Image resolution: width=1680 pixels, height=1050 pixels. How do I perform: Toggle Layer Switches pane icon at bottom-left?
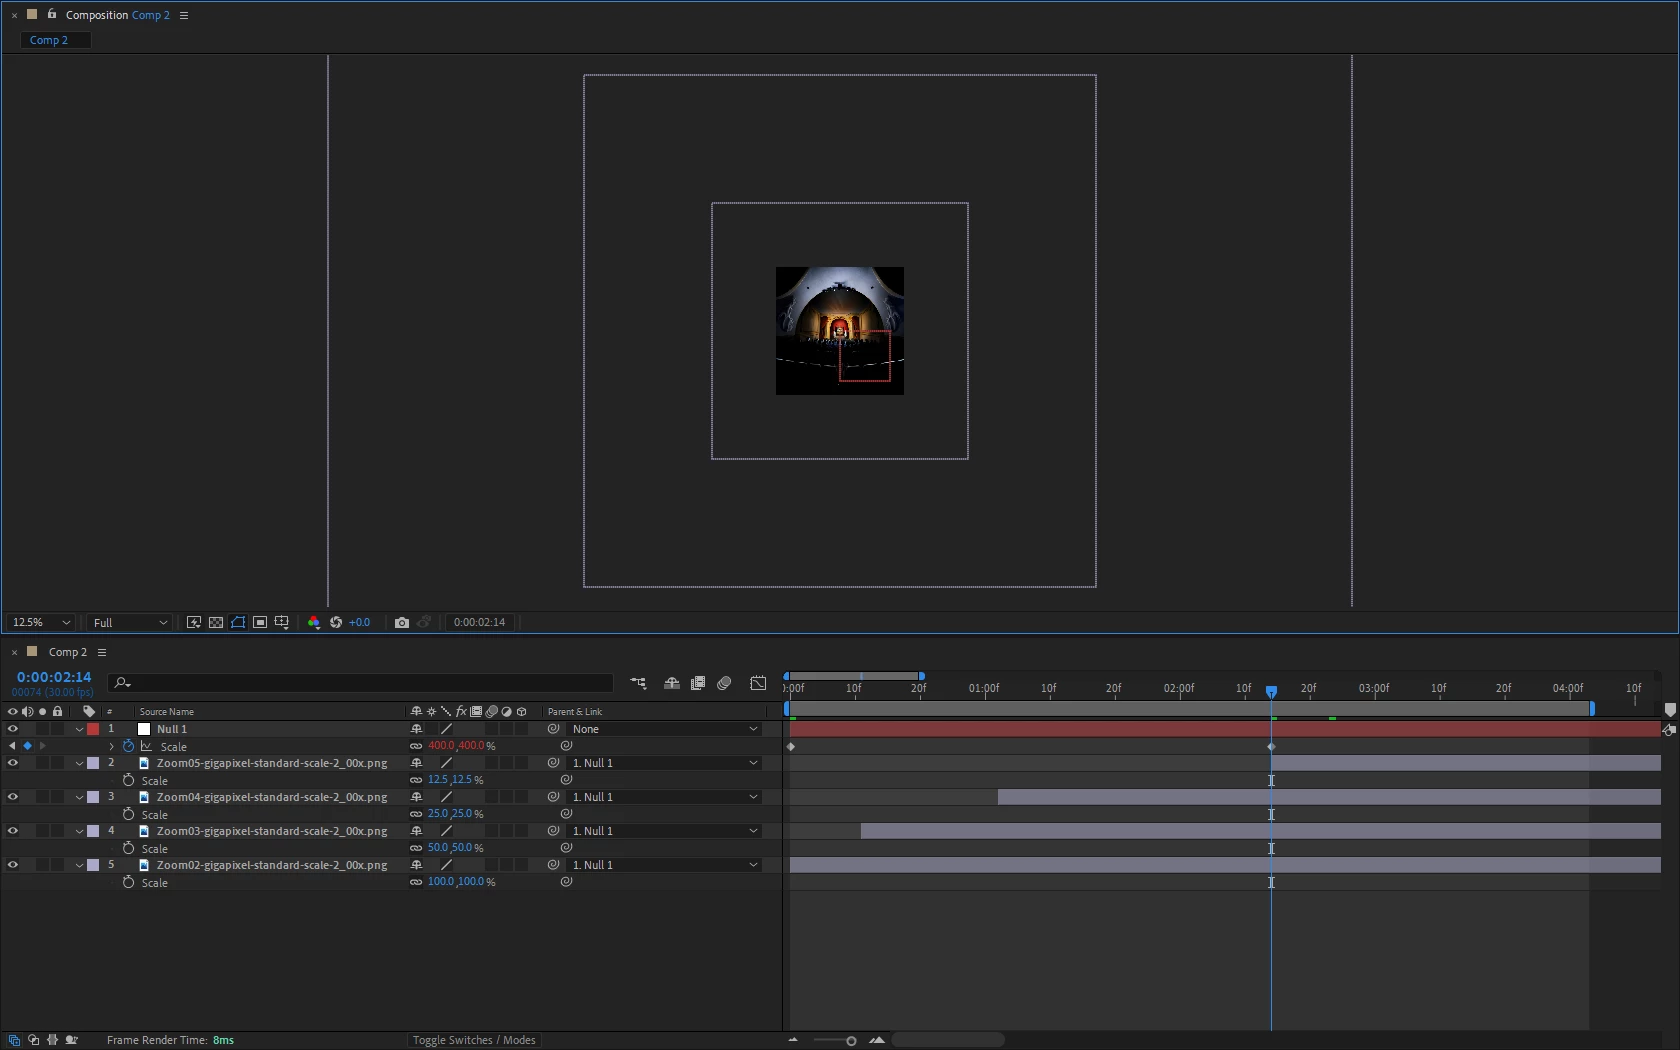14,1040
